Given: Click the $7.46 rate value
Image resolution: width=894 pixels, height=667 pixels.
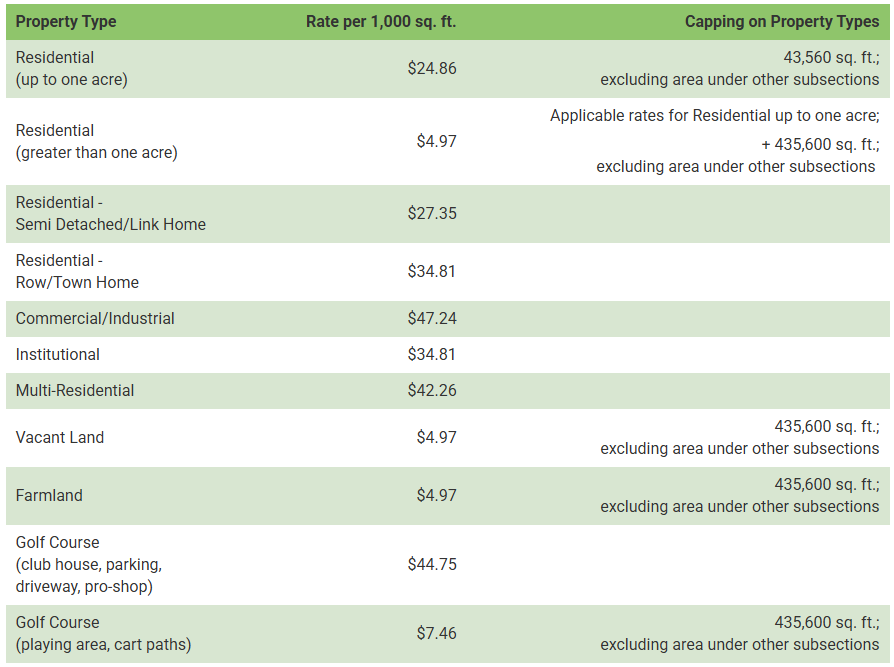Looking at the screenshot, I should coord(436,633).
